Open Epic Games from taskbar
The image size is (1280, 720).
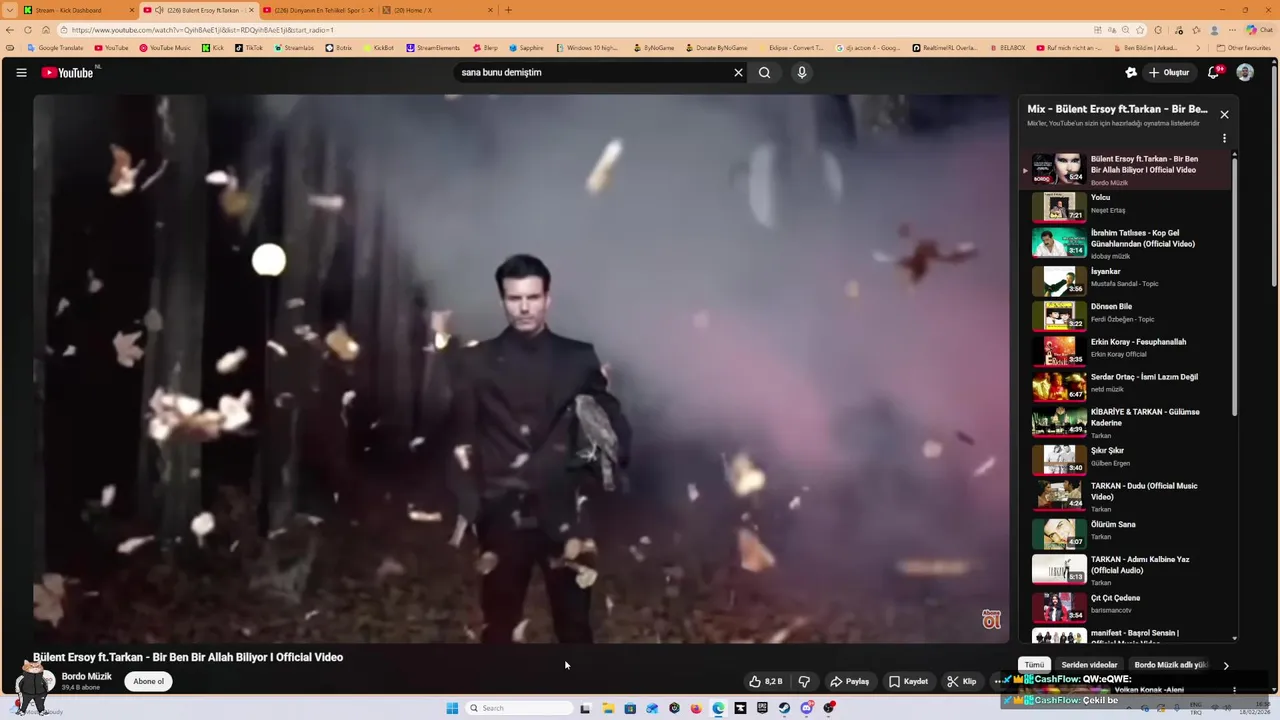pos(762,708)
